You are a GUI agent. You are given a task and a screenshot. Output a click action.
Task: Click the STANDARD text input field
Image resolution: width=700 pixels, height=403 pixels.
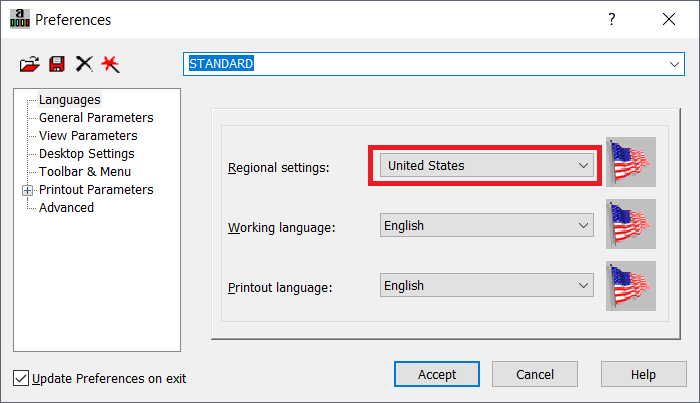coord(424,64)
